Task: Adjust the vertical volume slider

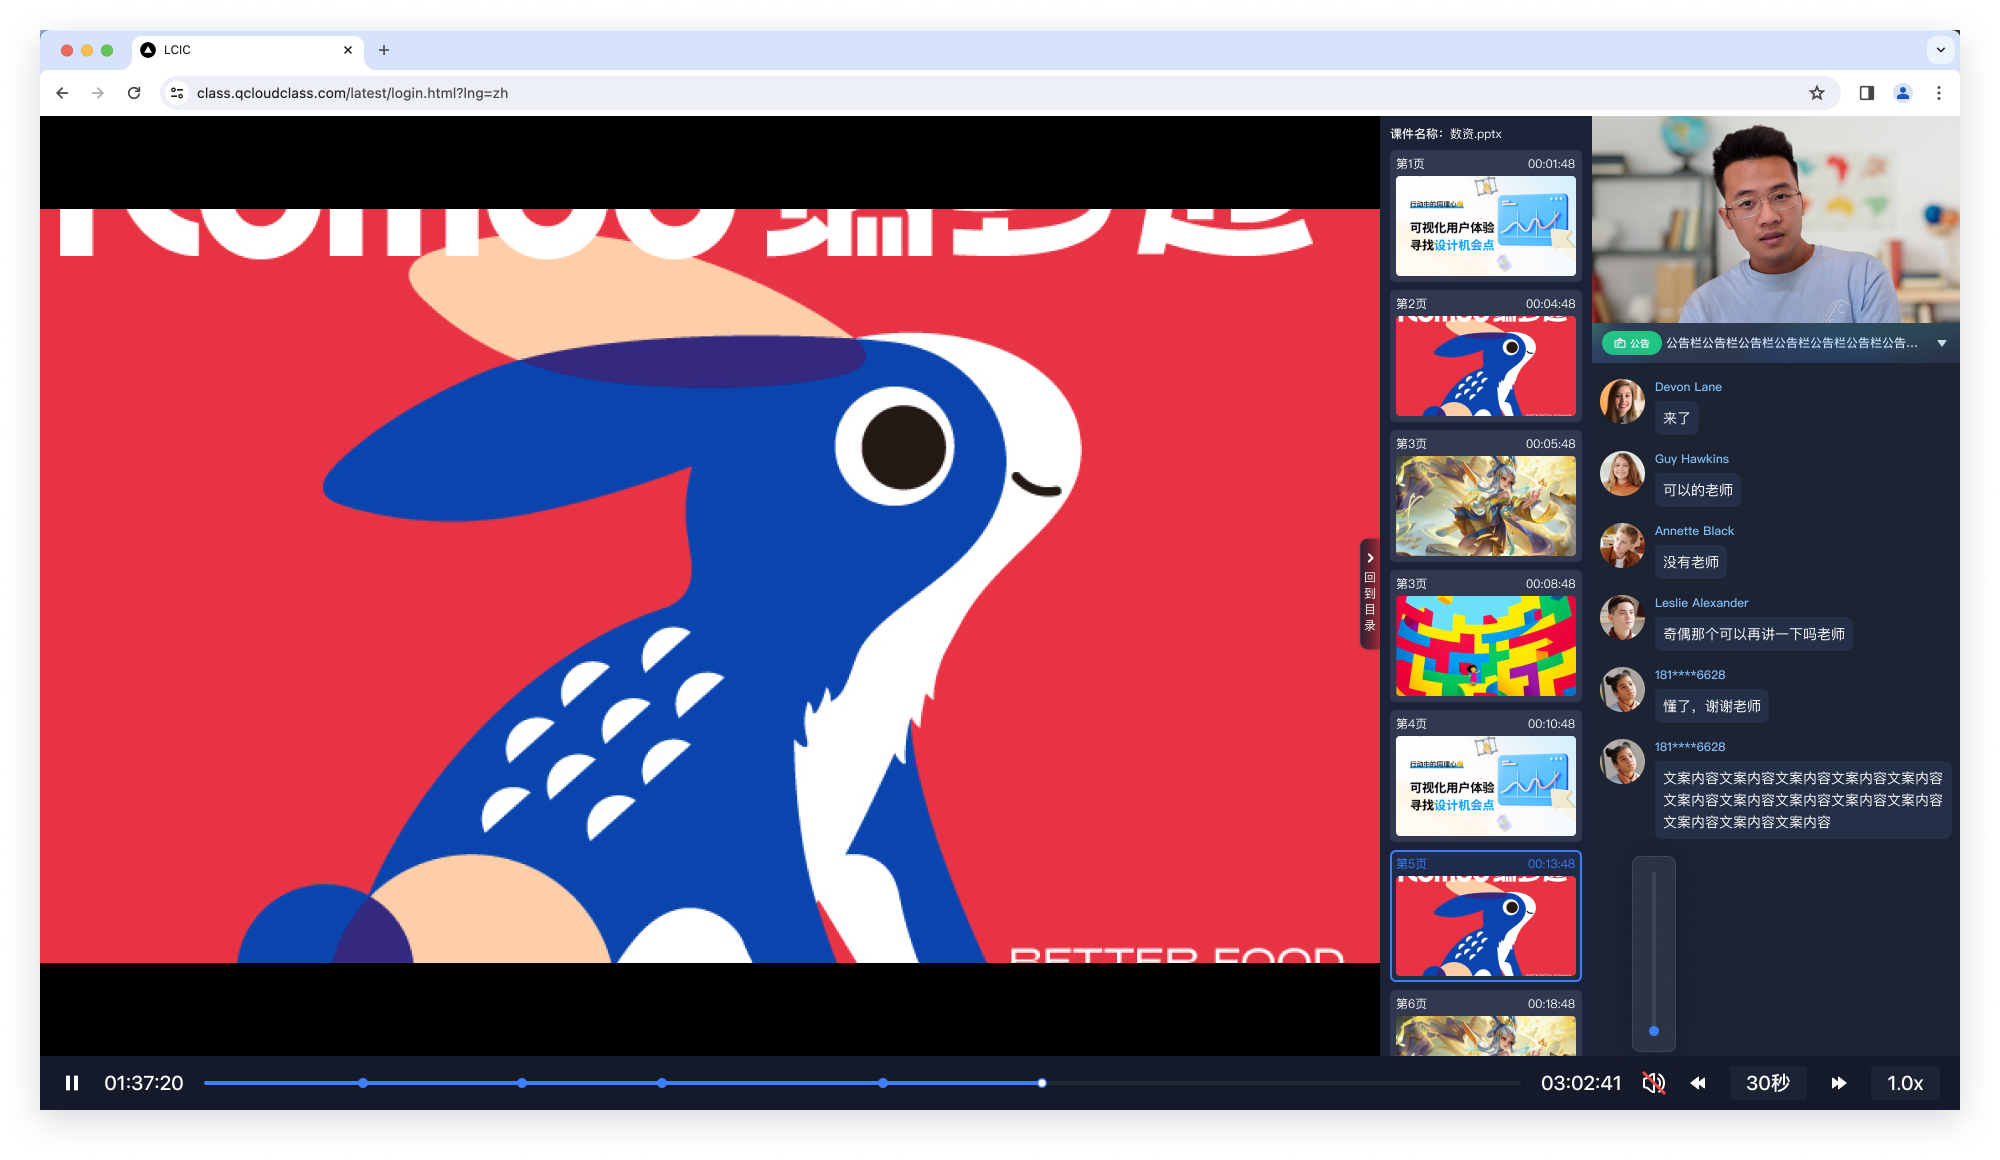Action: click(1654, 1030)
